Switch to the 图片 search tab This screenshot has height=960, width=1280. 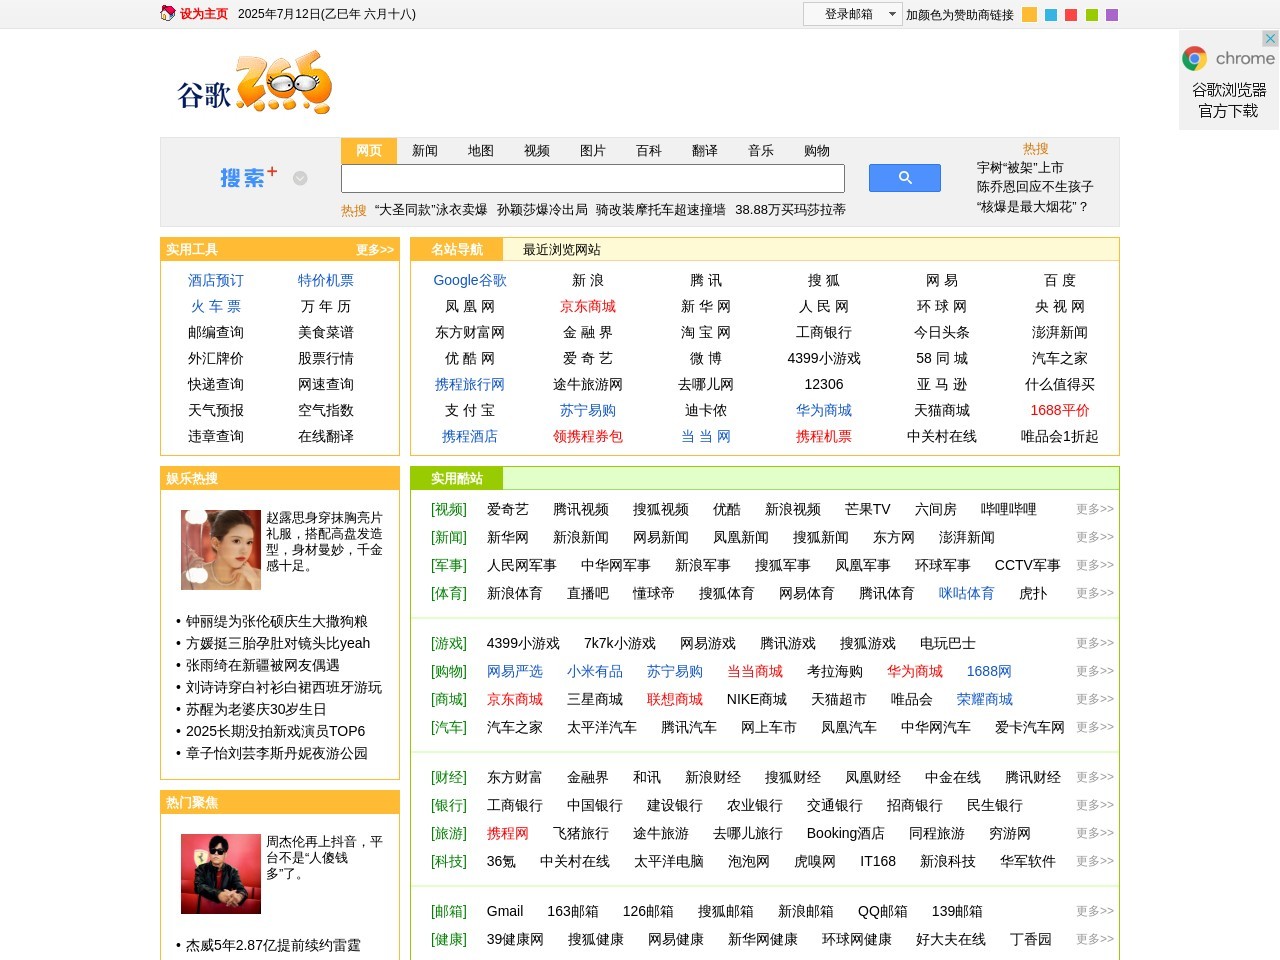[593, 150]
